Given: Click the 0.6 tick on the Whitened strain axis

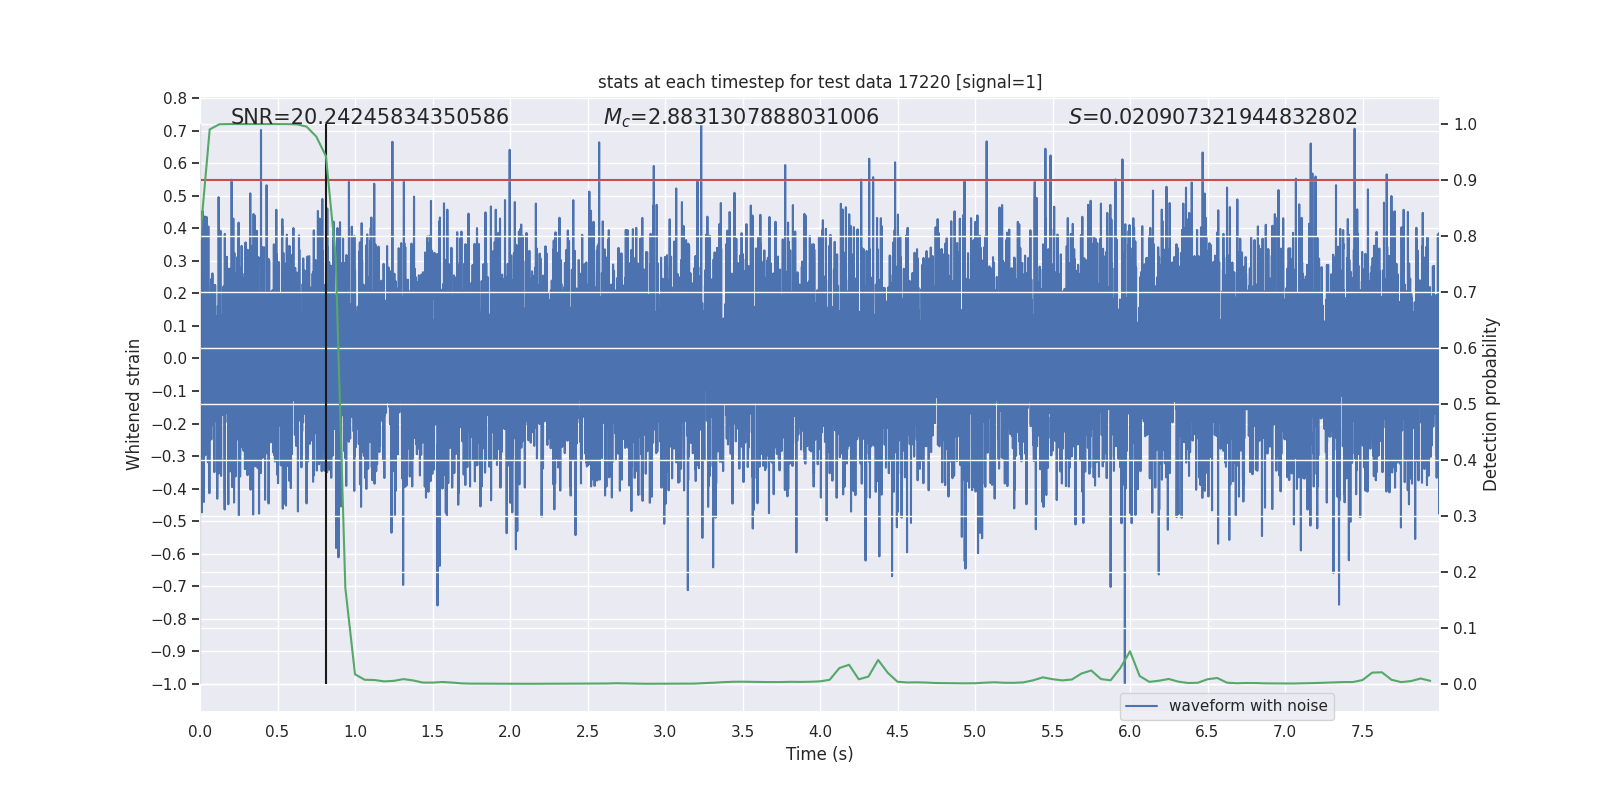Looking at the screenshot, I should pos(175,163).
